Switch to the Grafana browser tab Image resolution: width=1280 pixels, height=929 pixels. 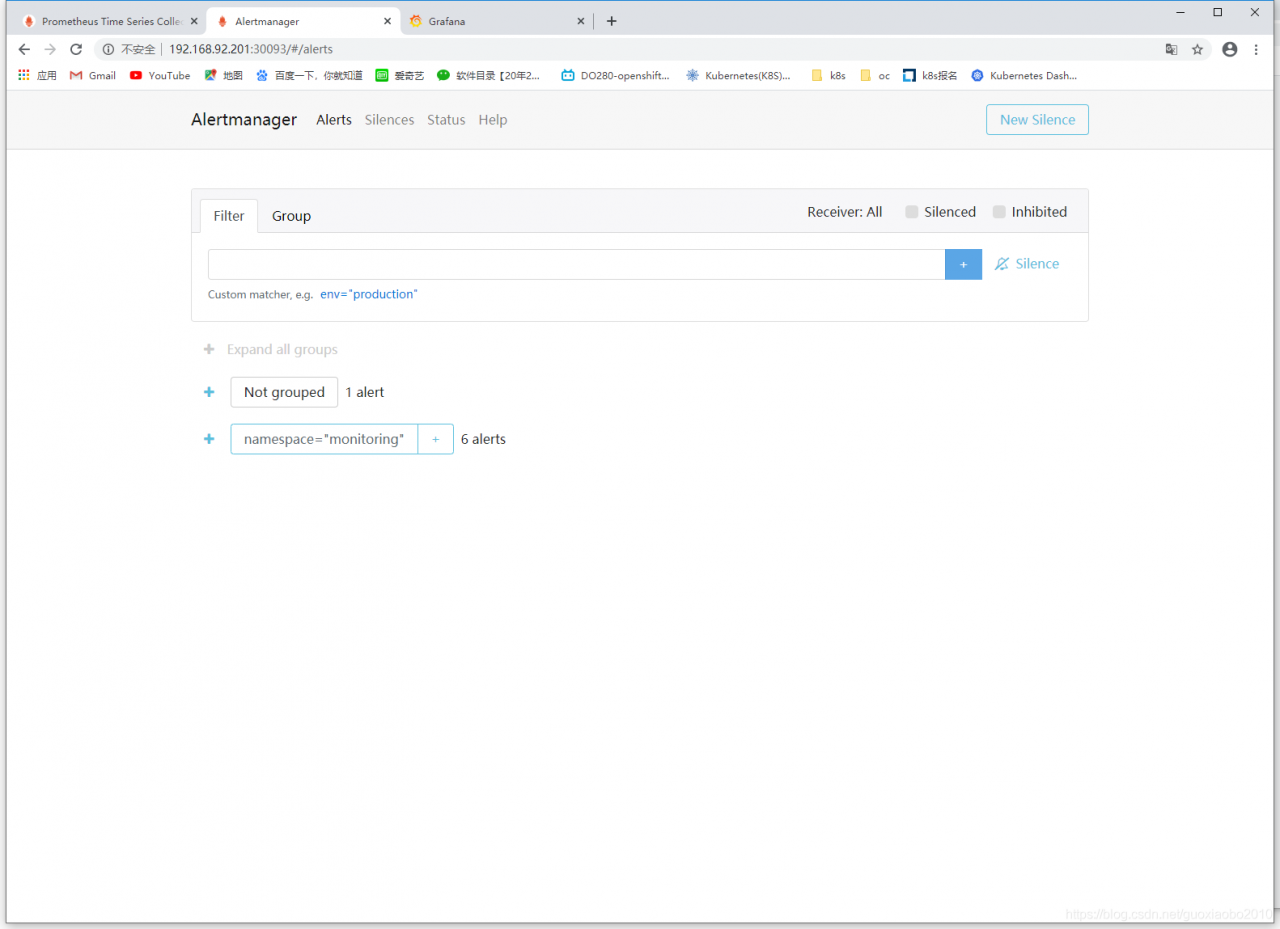pos(496,21)
